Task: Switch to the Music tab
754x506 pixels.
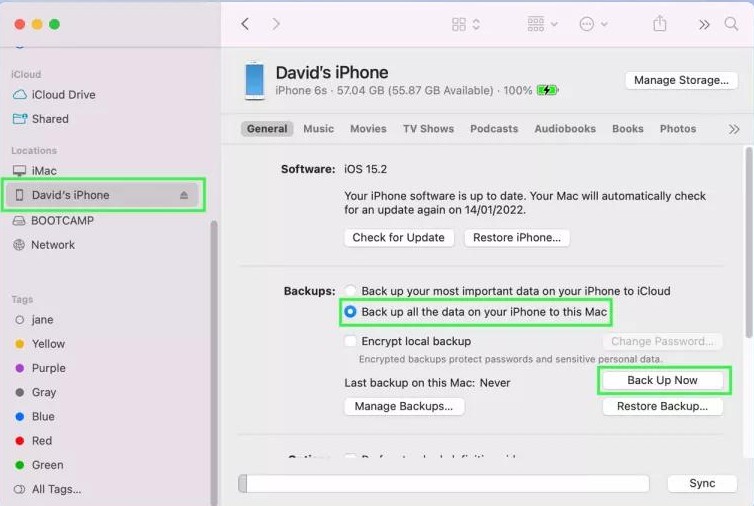Action: [319, 129]
